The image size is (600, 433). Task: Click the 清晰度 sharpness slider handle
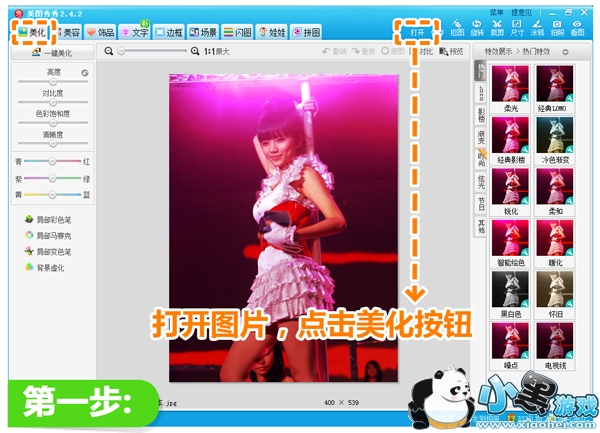(53, 143)
